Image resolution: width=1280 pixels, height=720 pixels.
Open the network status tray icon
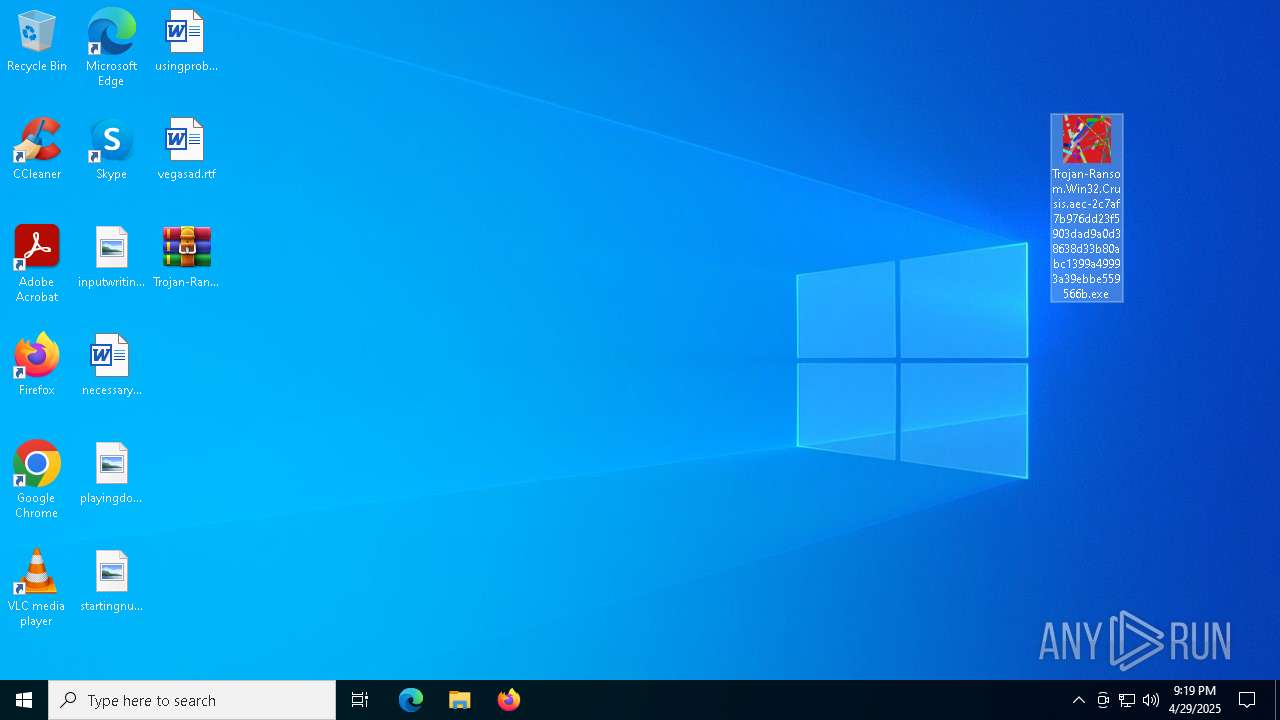point(1127,700)
